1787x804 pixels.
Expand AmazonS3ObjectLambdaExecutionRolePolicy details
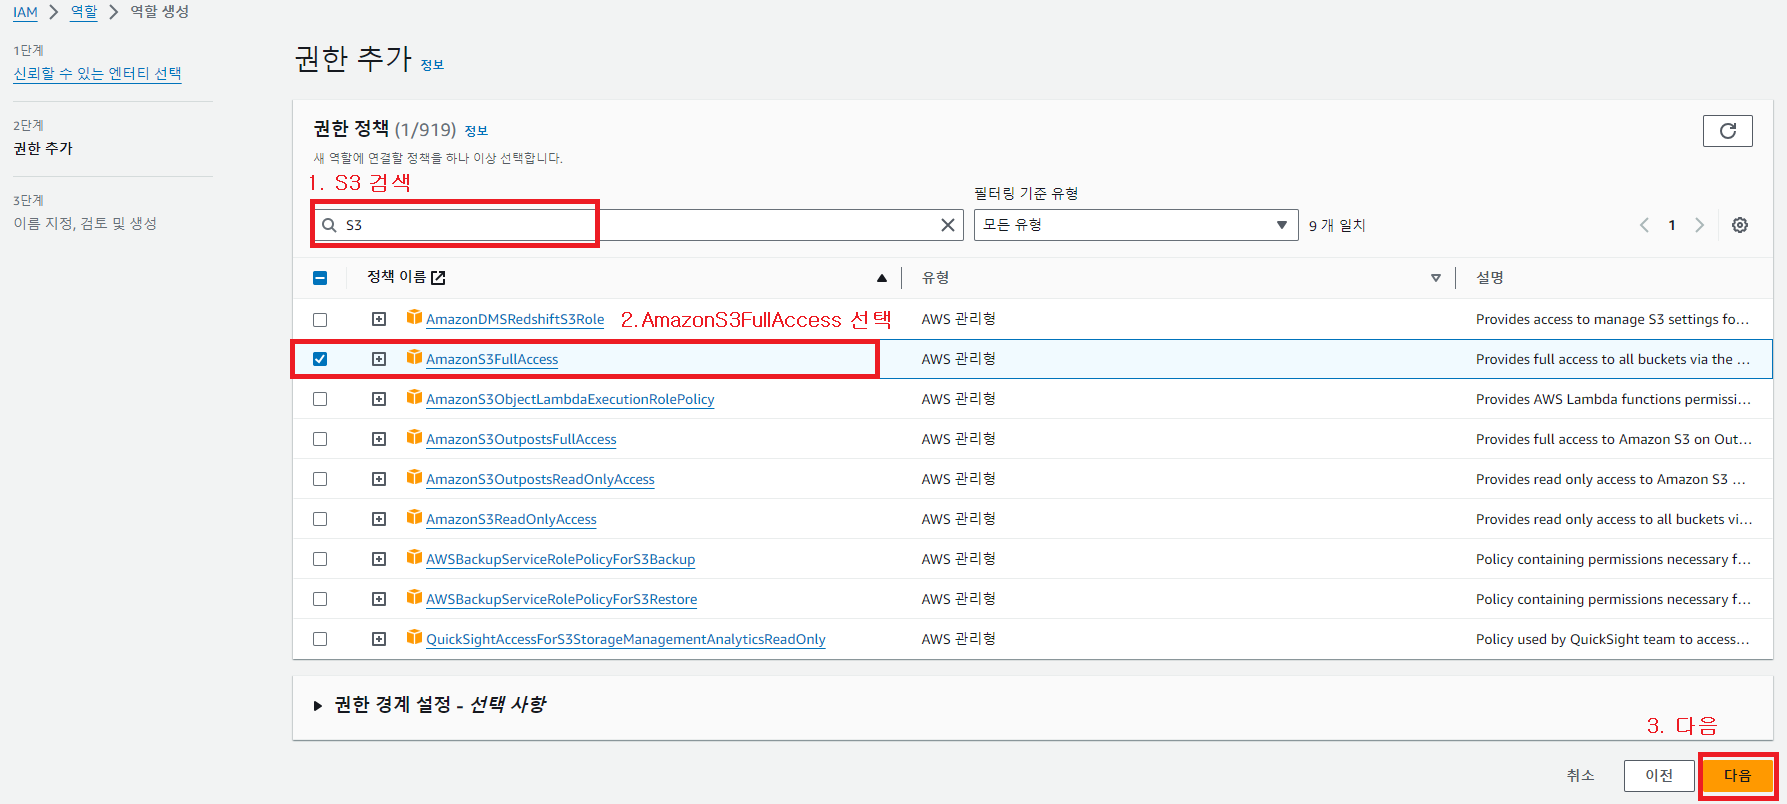click(379, 399)
